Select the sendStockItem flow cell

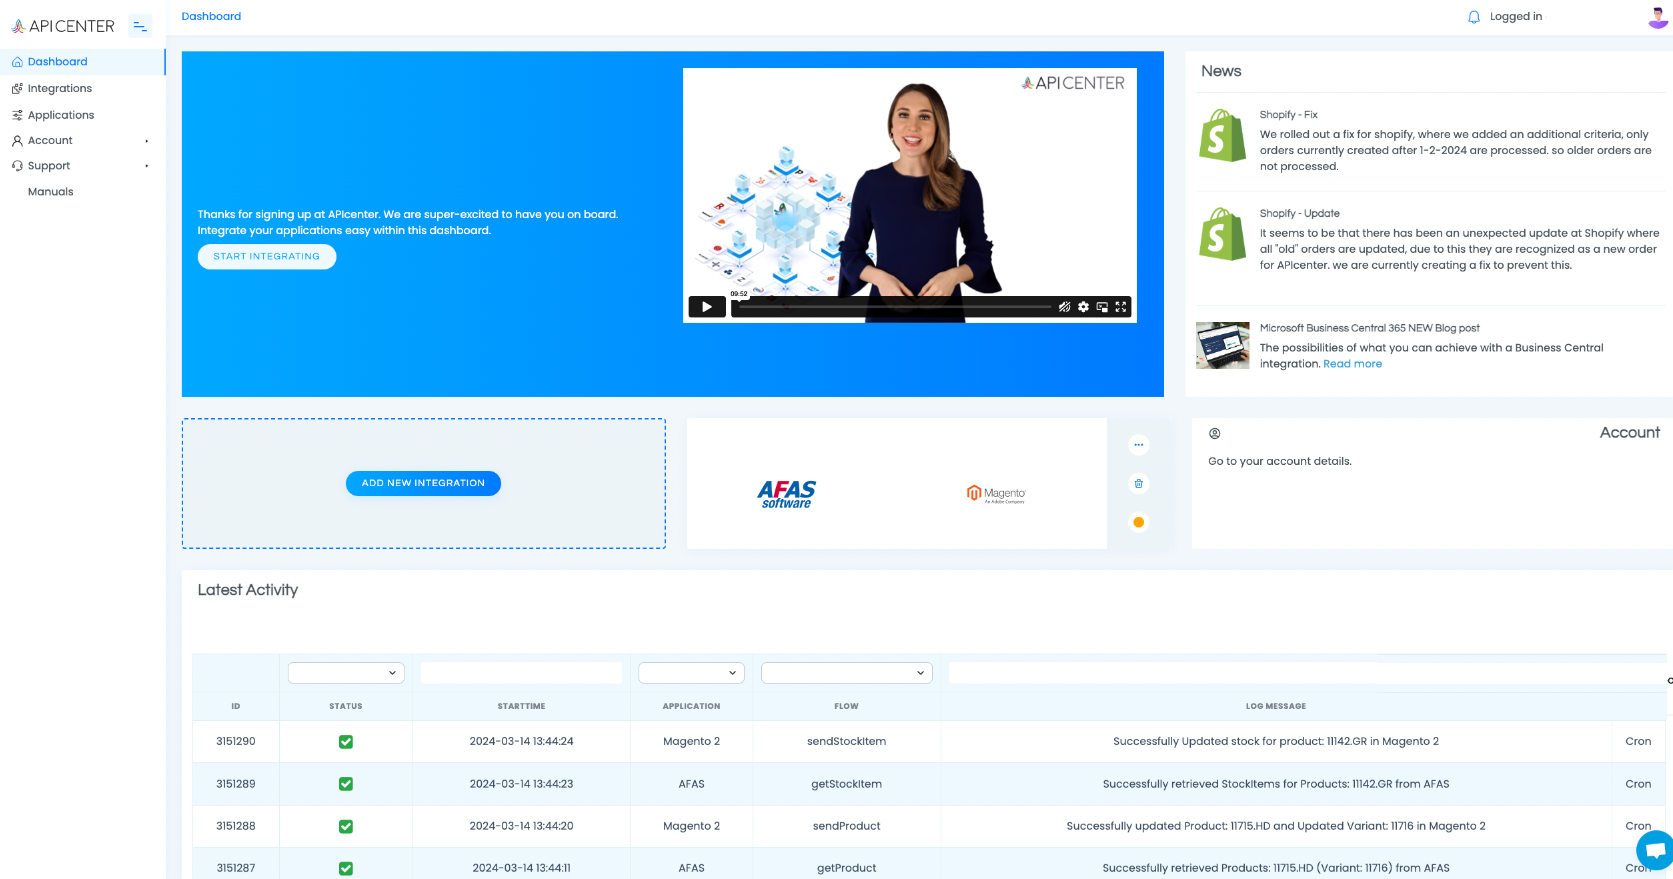846,742
